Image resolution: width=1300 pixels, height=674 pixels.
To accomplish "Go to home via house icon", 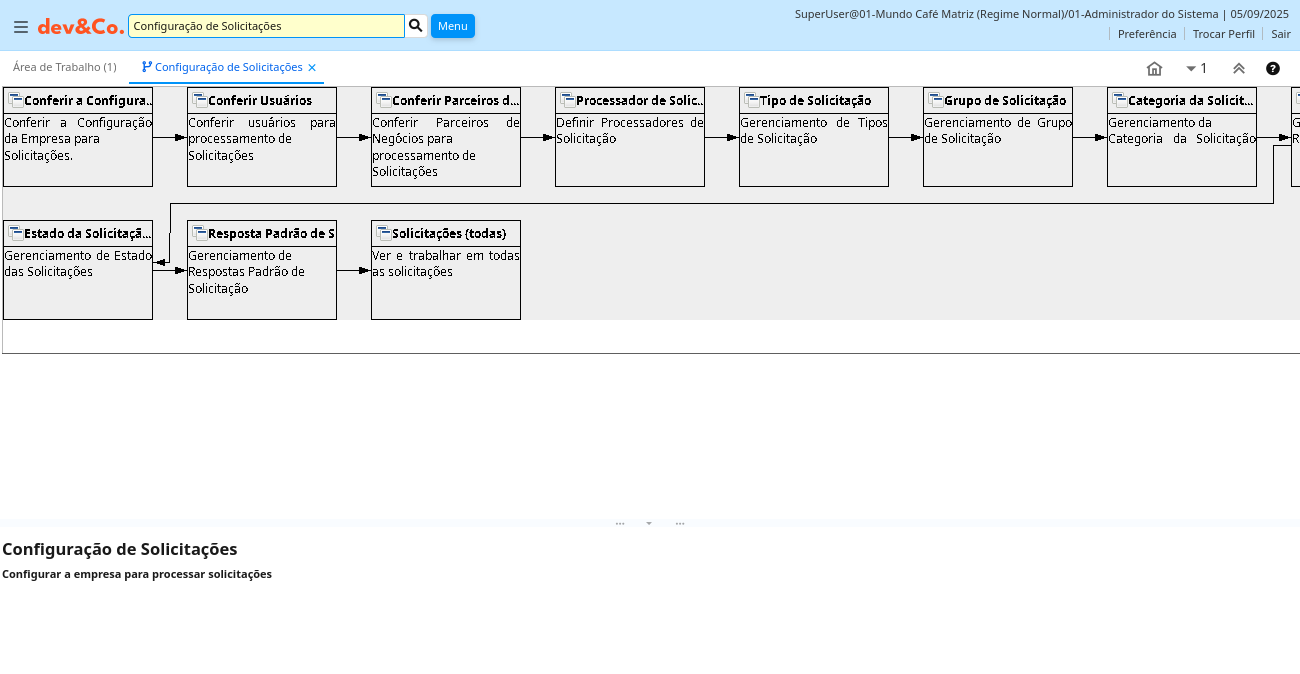I will click(1154, 68).
